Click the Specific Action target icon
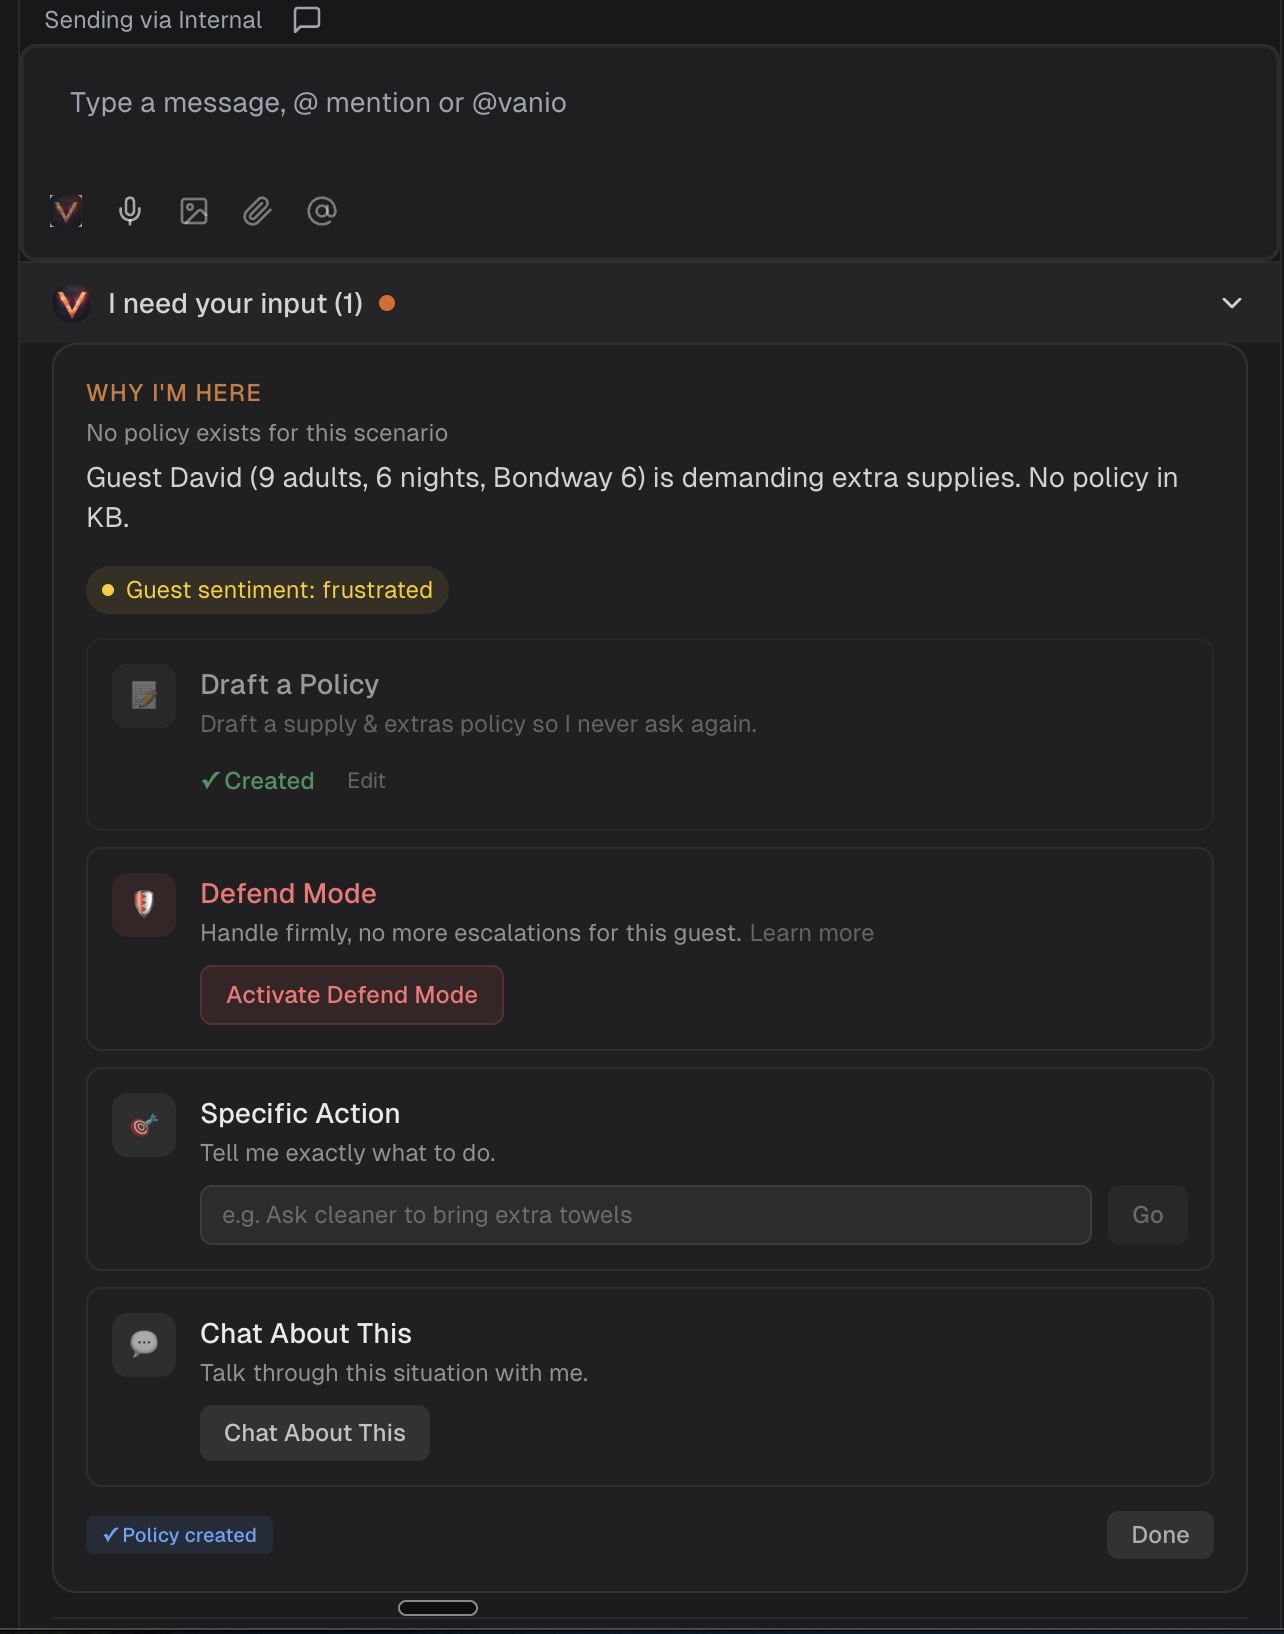This screenshot has width=1284, height=1634. 144,1125
